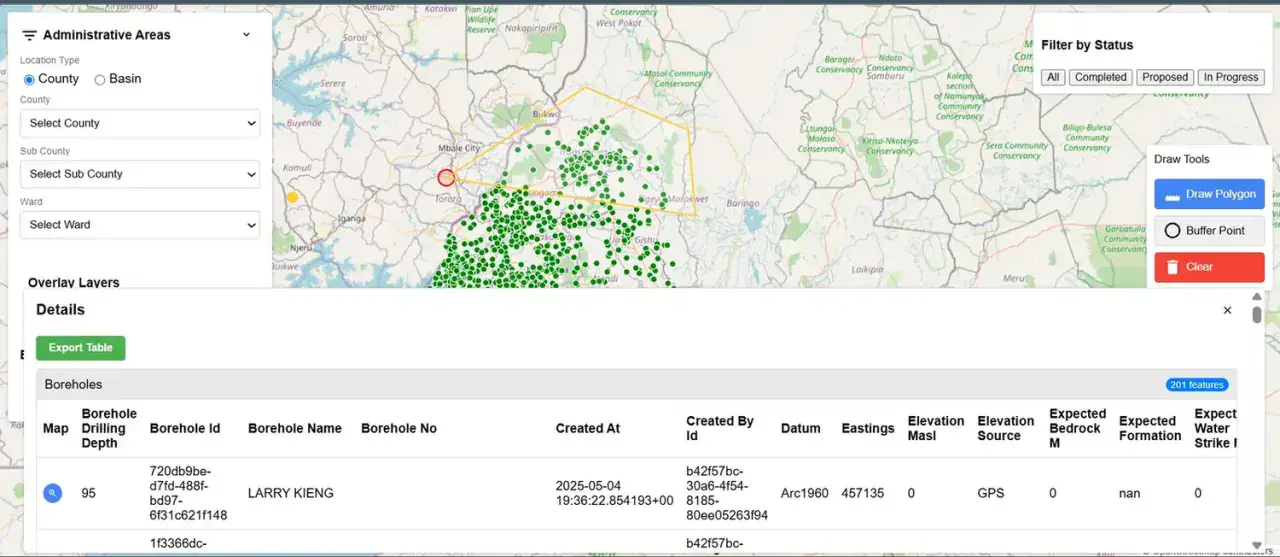
Task: Click the scrollbar up arrow in Details
Action: tap(1257, 297)
